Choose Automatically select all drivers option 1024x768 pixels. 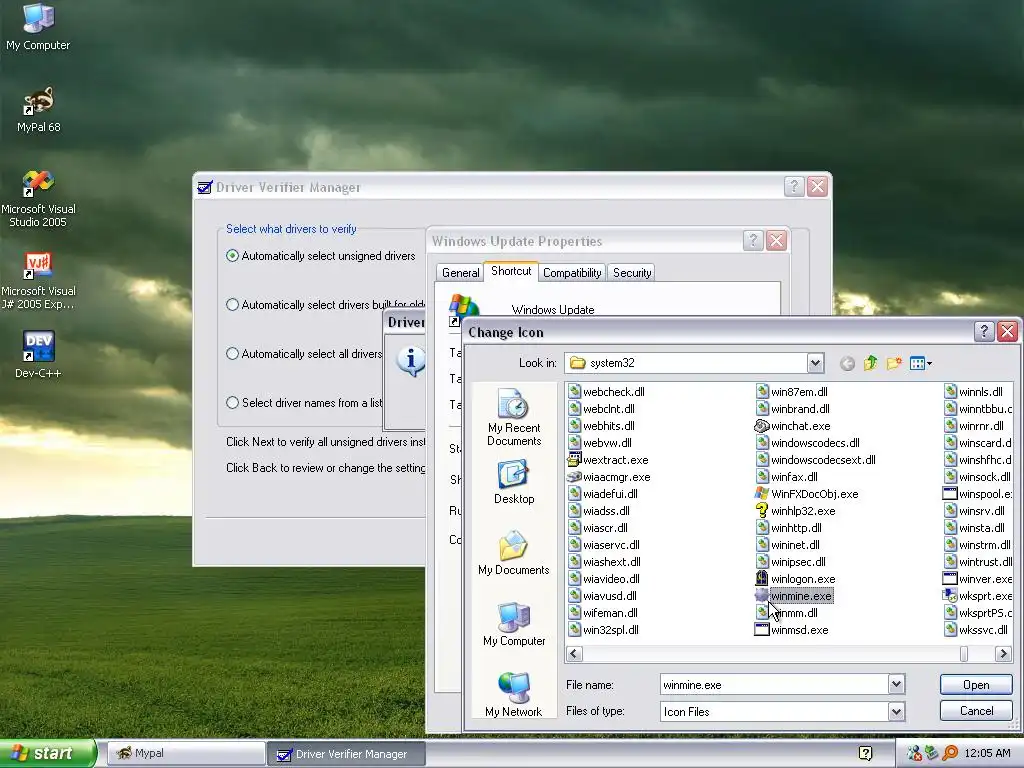(304, 353)
